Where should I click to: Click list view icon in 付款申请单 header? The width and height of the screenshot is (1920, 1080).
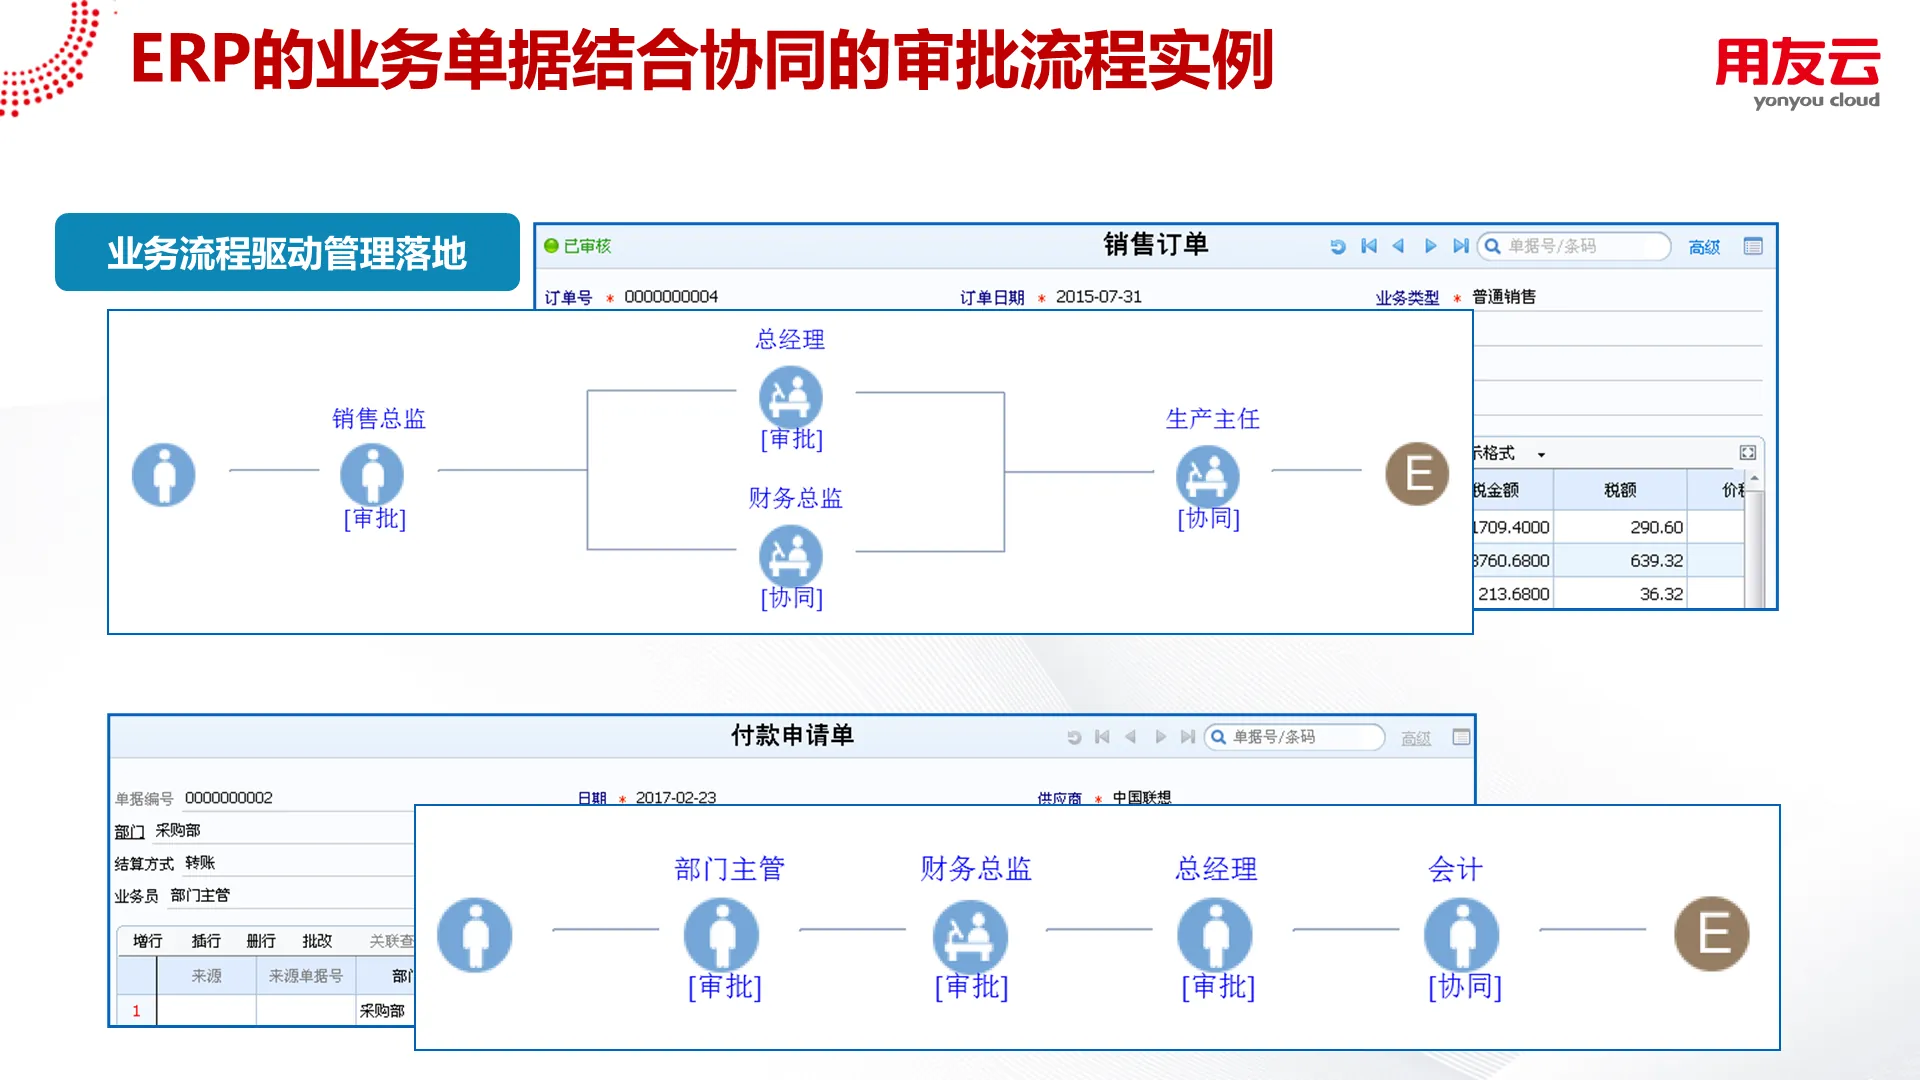click(1461, 737)
